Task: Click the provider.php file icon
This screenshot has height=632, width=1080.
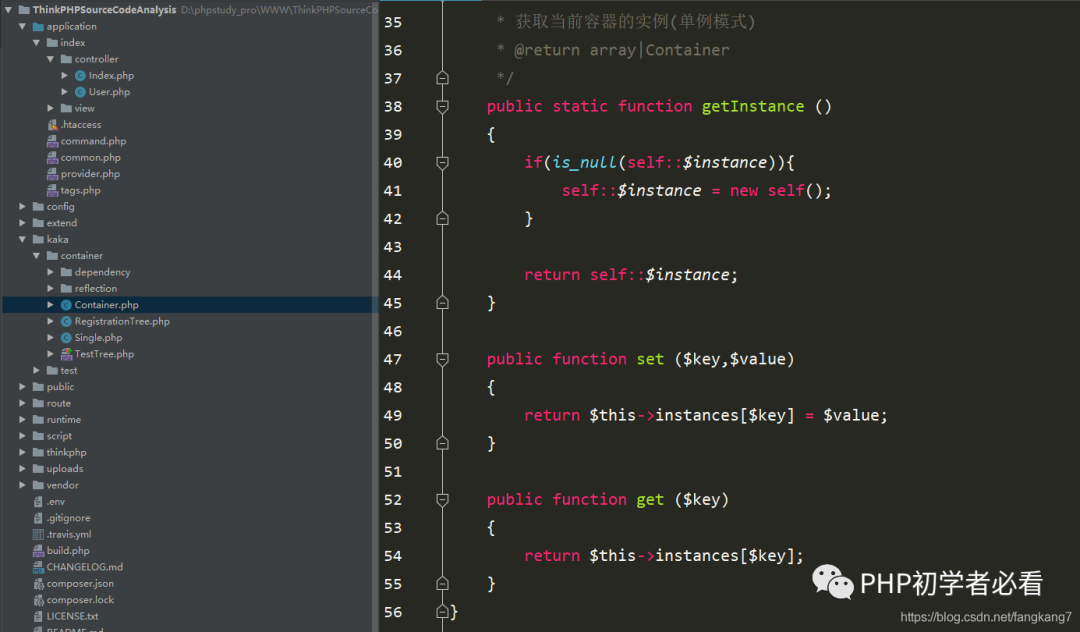Action: pos(52,174)
